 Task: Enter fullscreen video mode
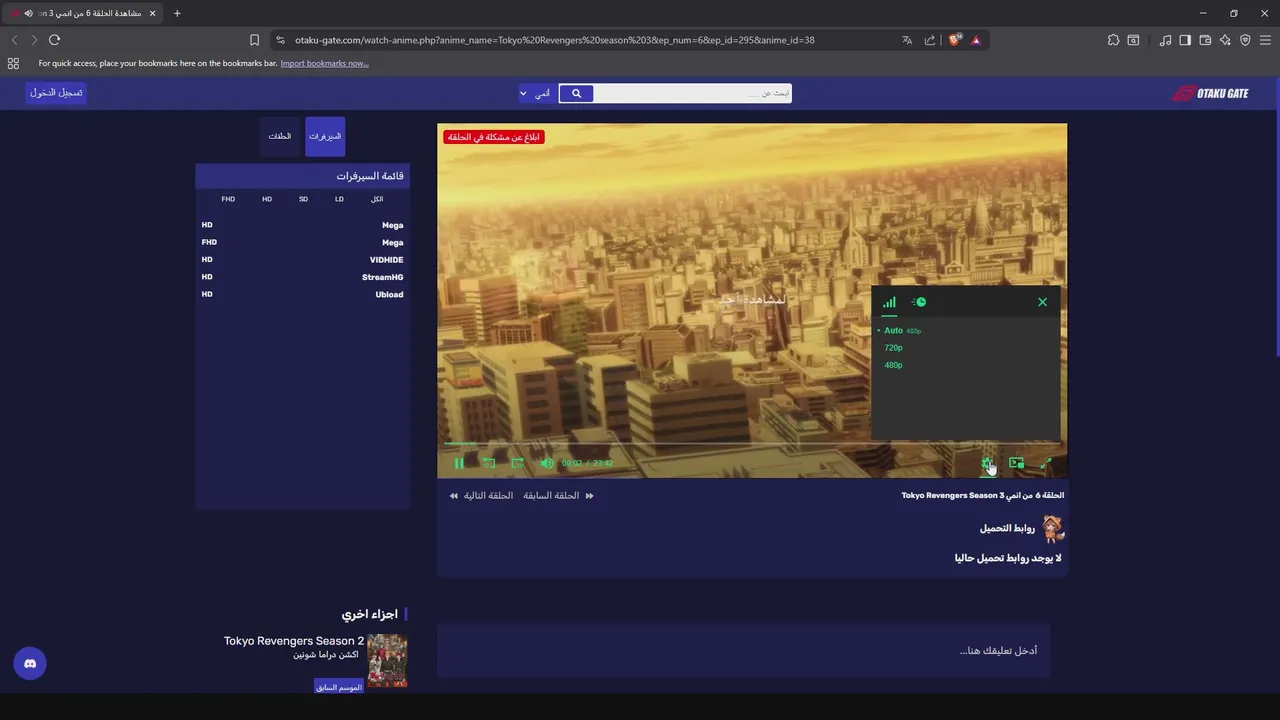point(1046,463)
